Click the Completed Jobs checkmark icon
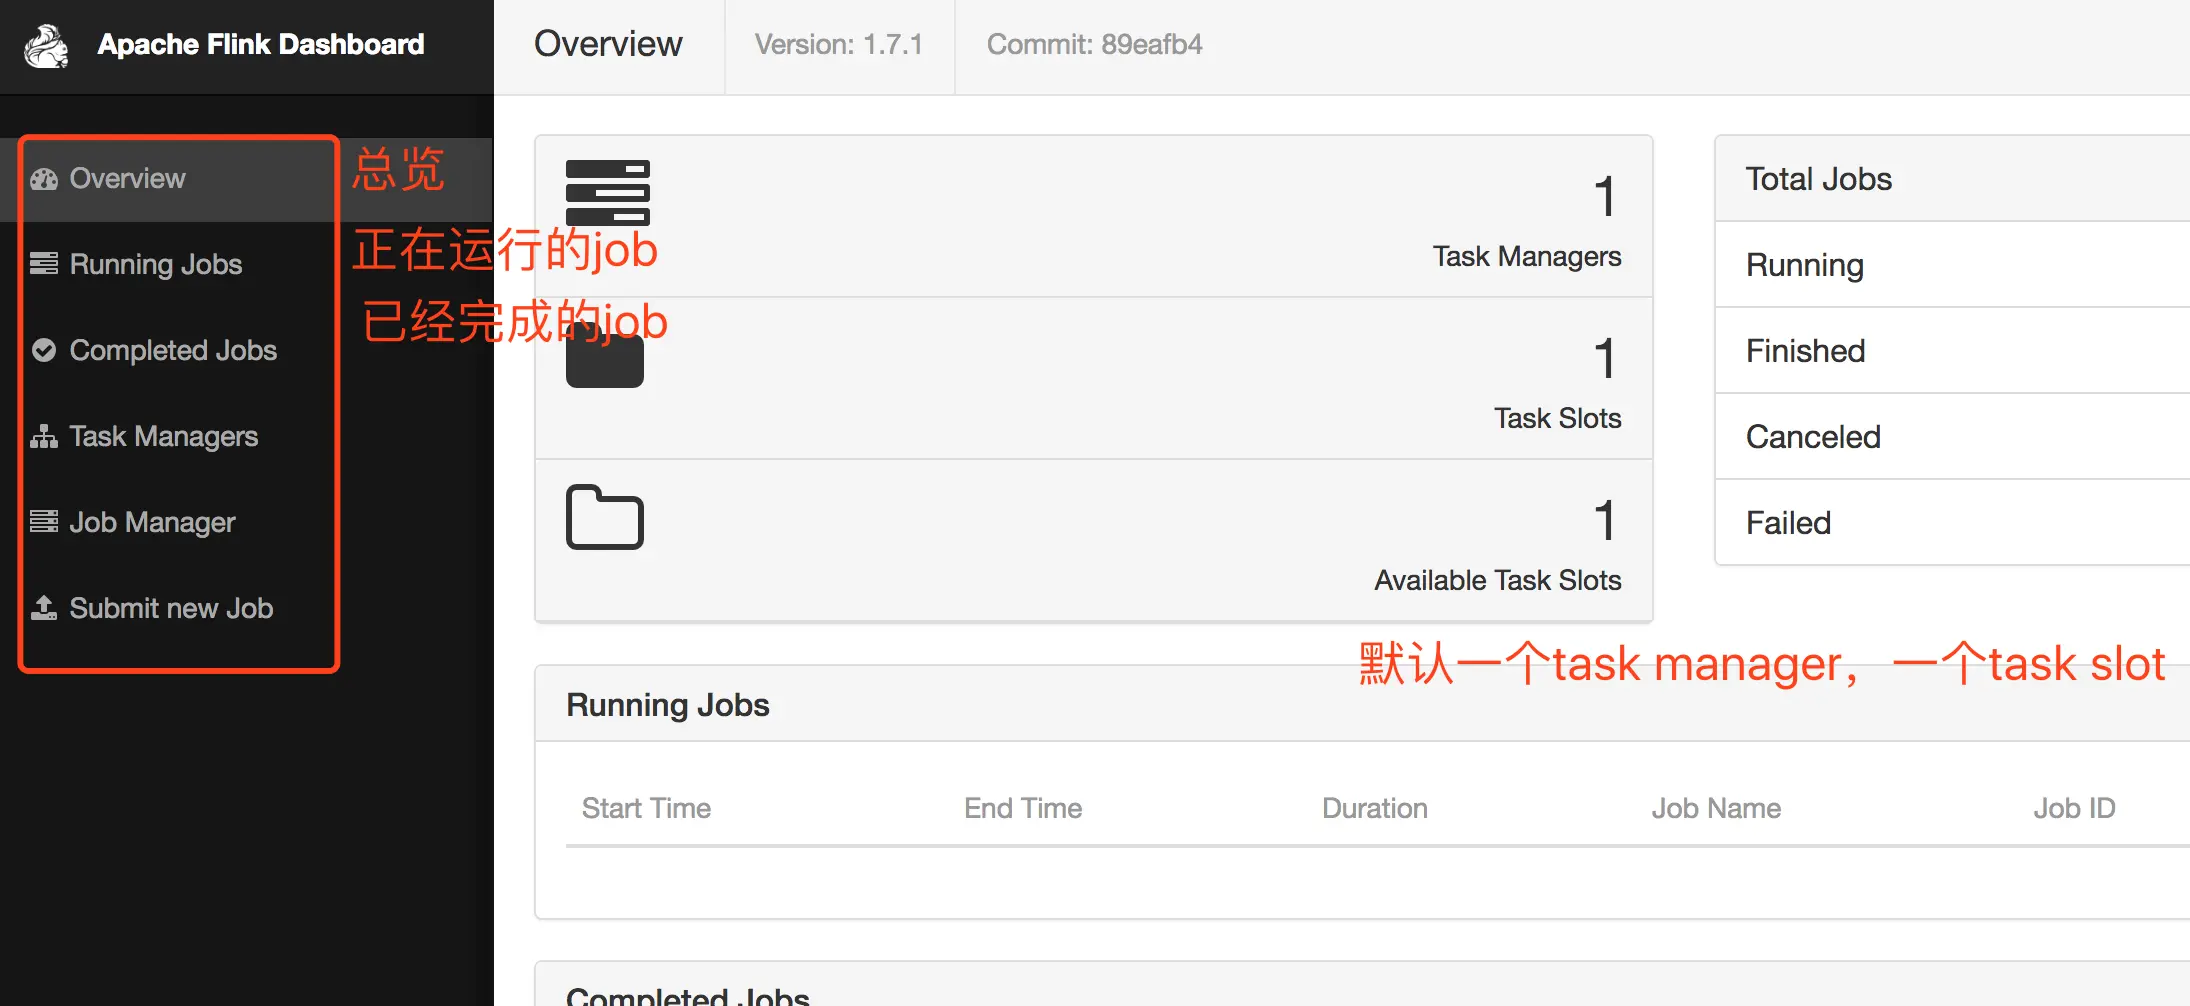Image resolution: width=2190 pixels, height=1006 pixels. [x=44, y=350]
